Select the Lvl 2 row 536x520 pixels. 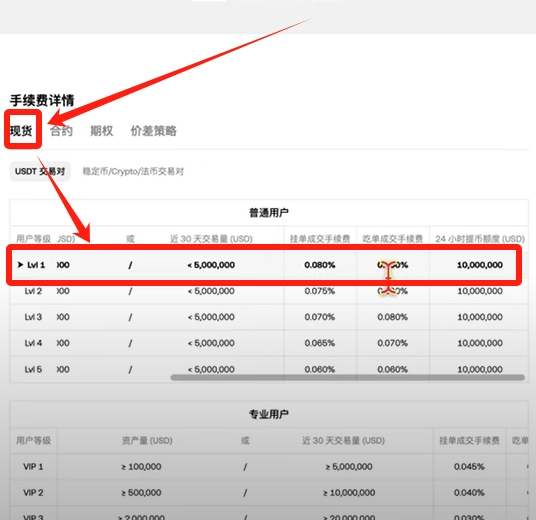point(269,291)
